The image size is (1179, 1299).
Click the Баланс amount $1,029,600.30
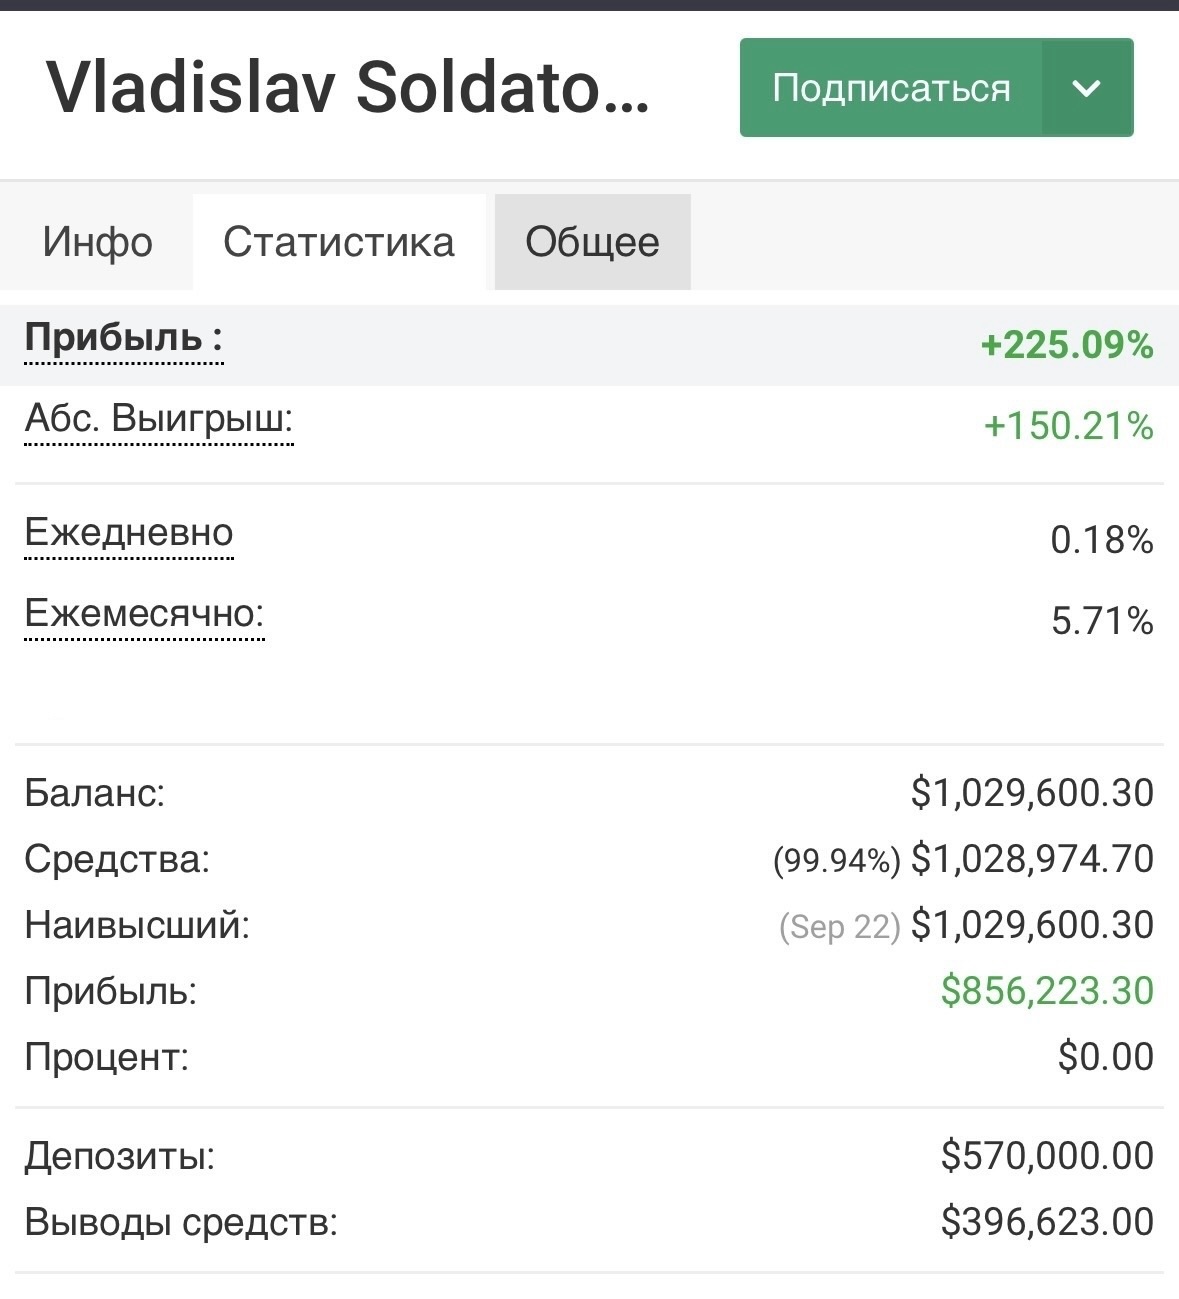(1032, 793)
